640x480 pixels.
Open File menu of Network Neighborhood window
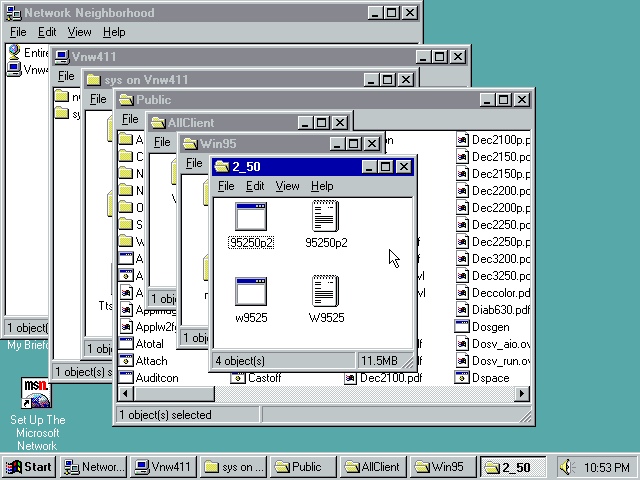tap(18, 32)
